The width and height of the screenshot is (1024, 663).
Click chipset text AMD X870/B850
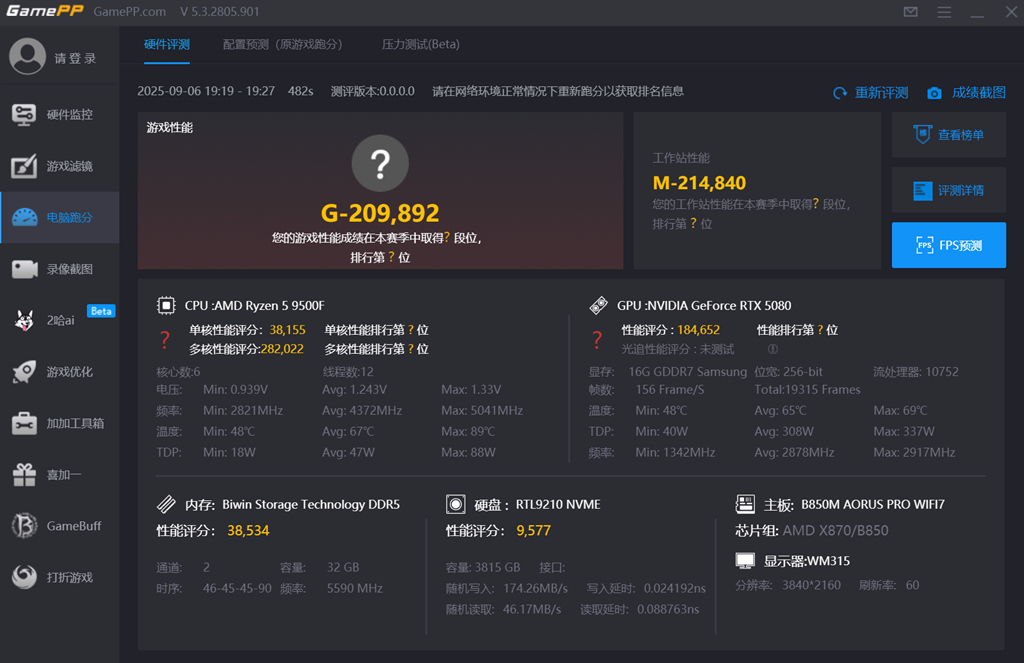(x=835, y=530)
